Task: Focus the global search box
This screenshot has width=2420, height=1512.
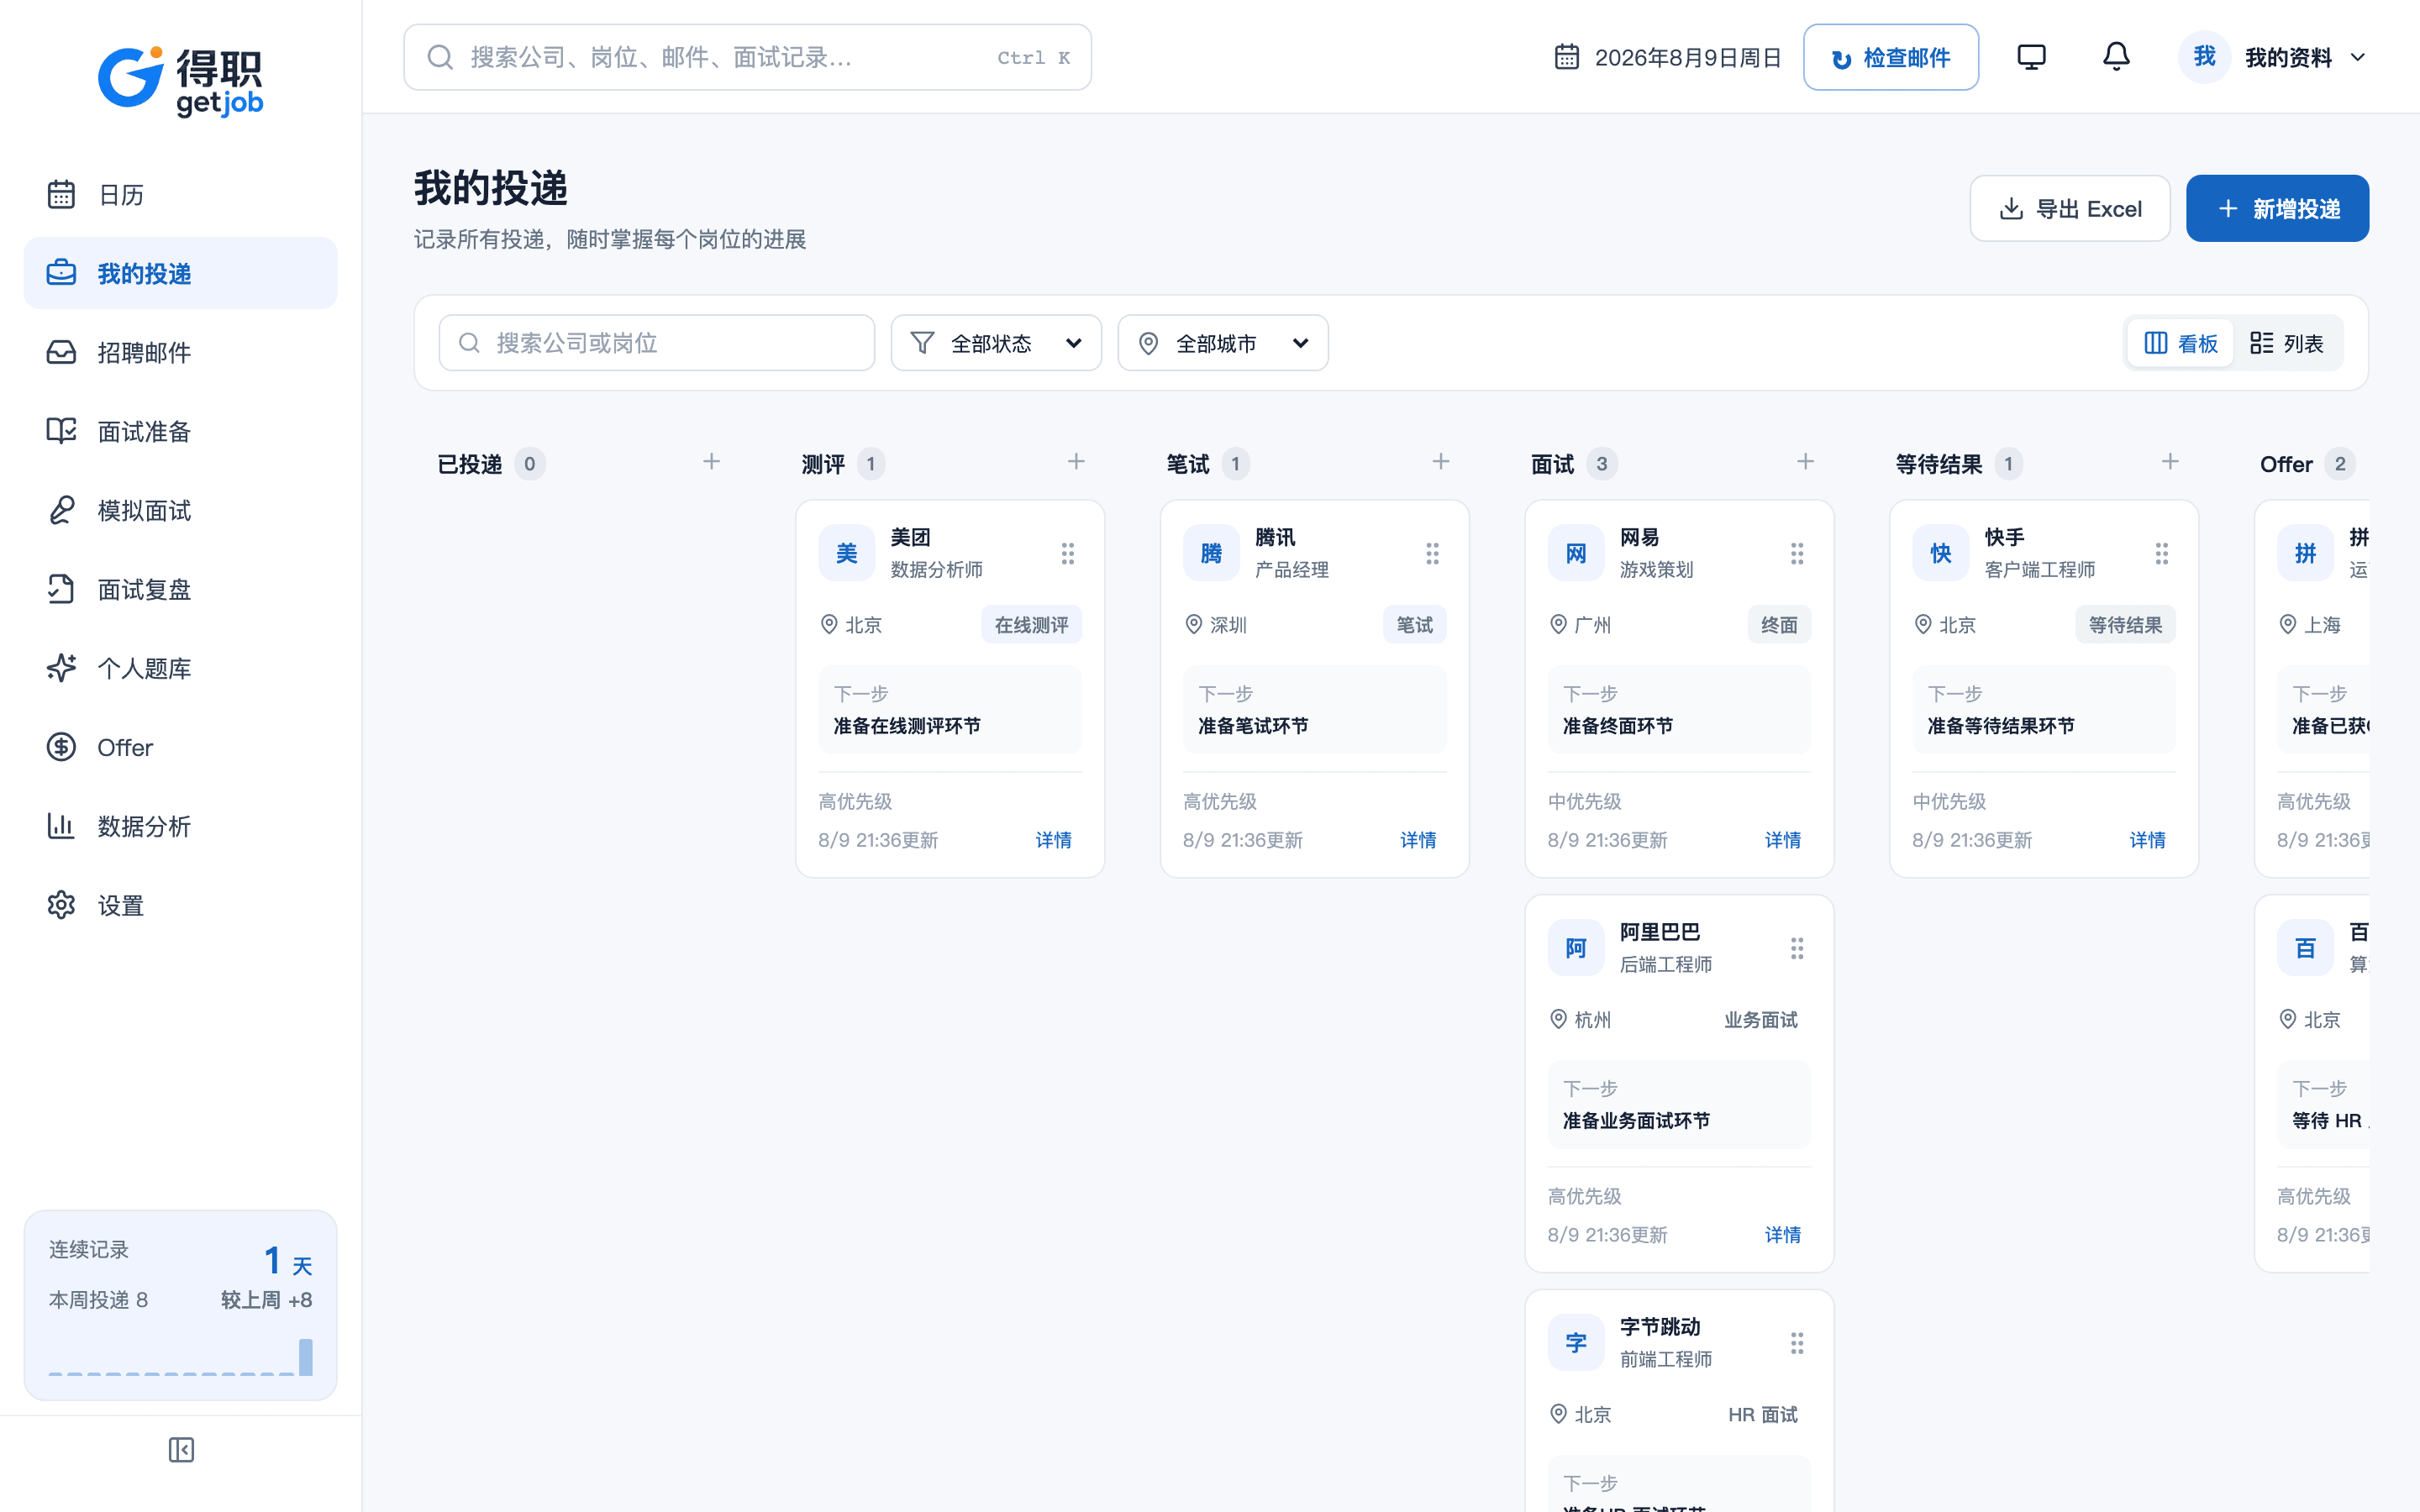Action: pos(747,57)
